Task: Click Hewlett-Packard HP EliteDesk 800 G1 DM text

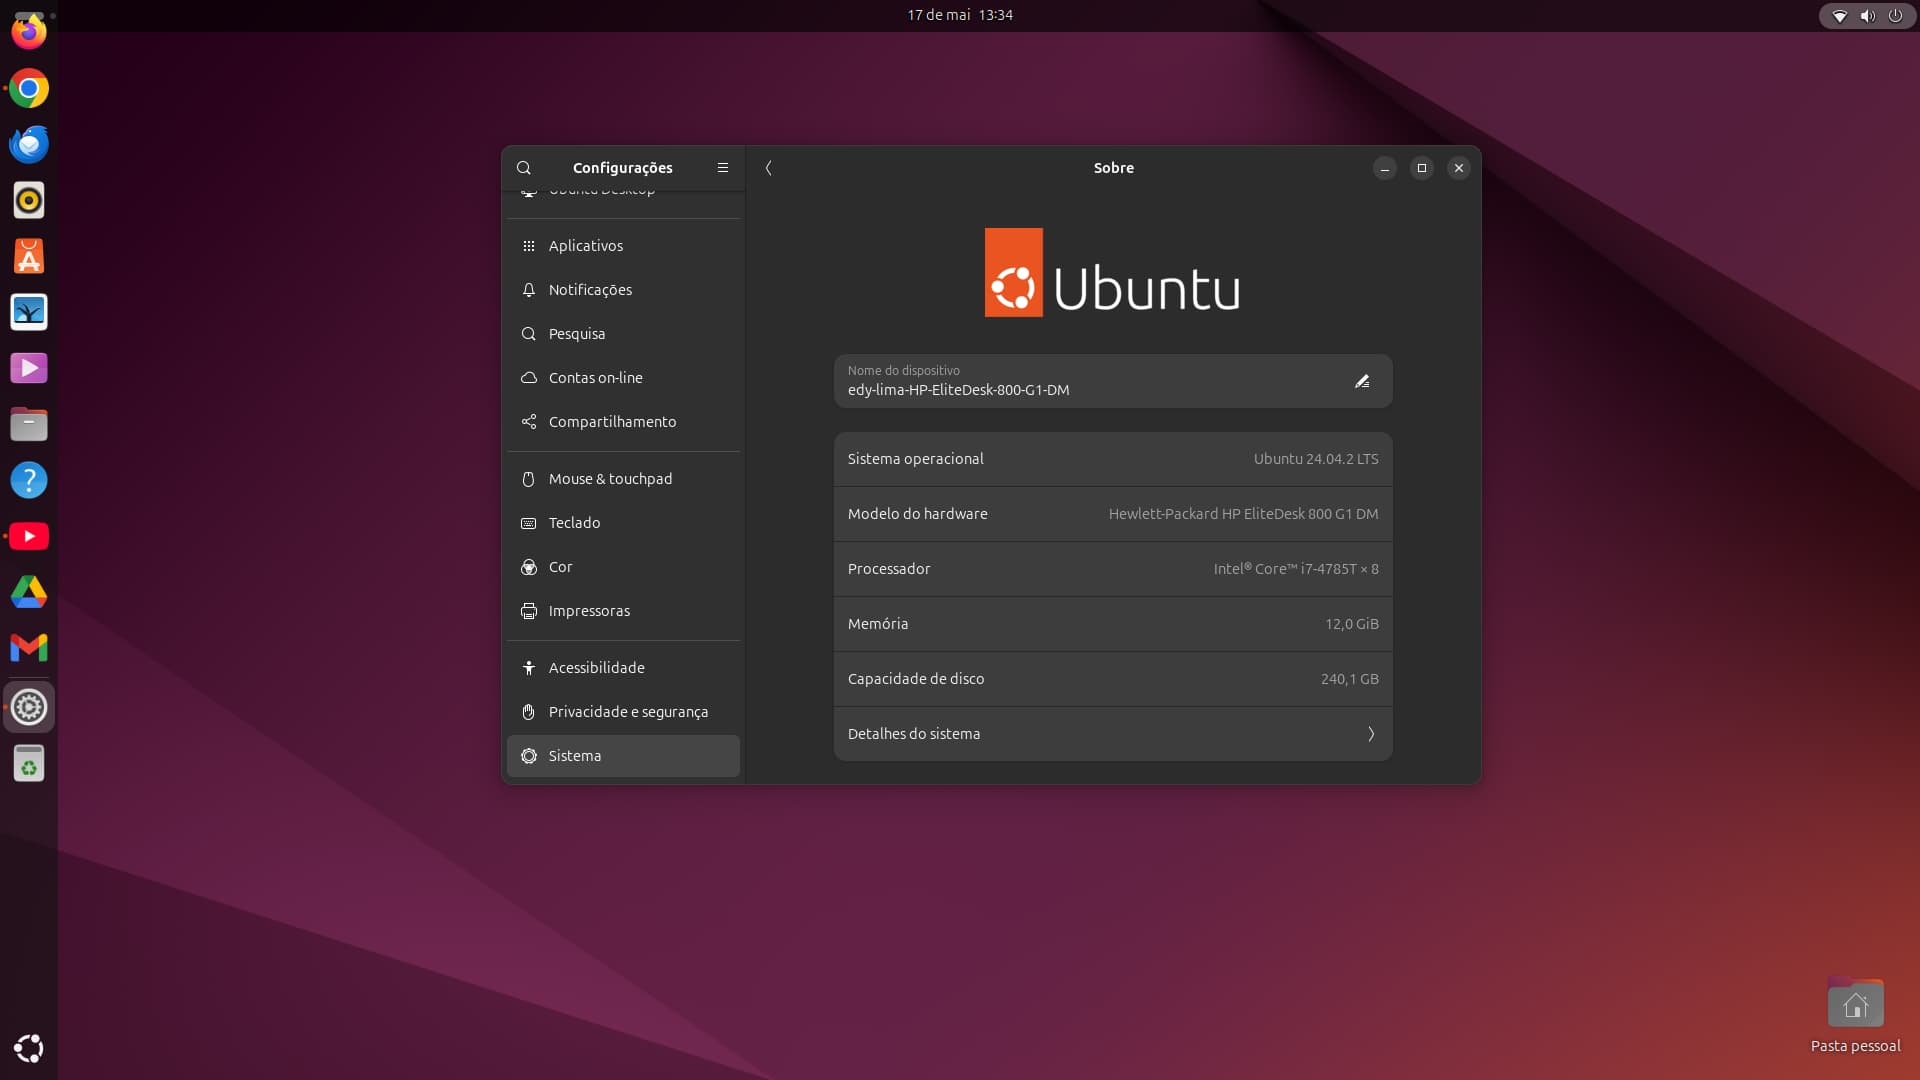Action: tap(1243, 514)
